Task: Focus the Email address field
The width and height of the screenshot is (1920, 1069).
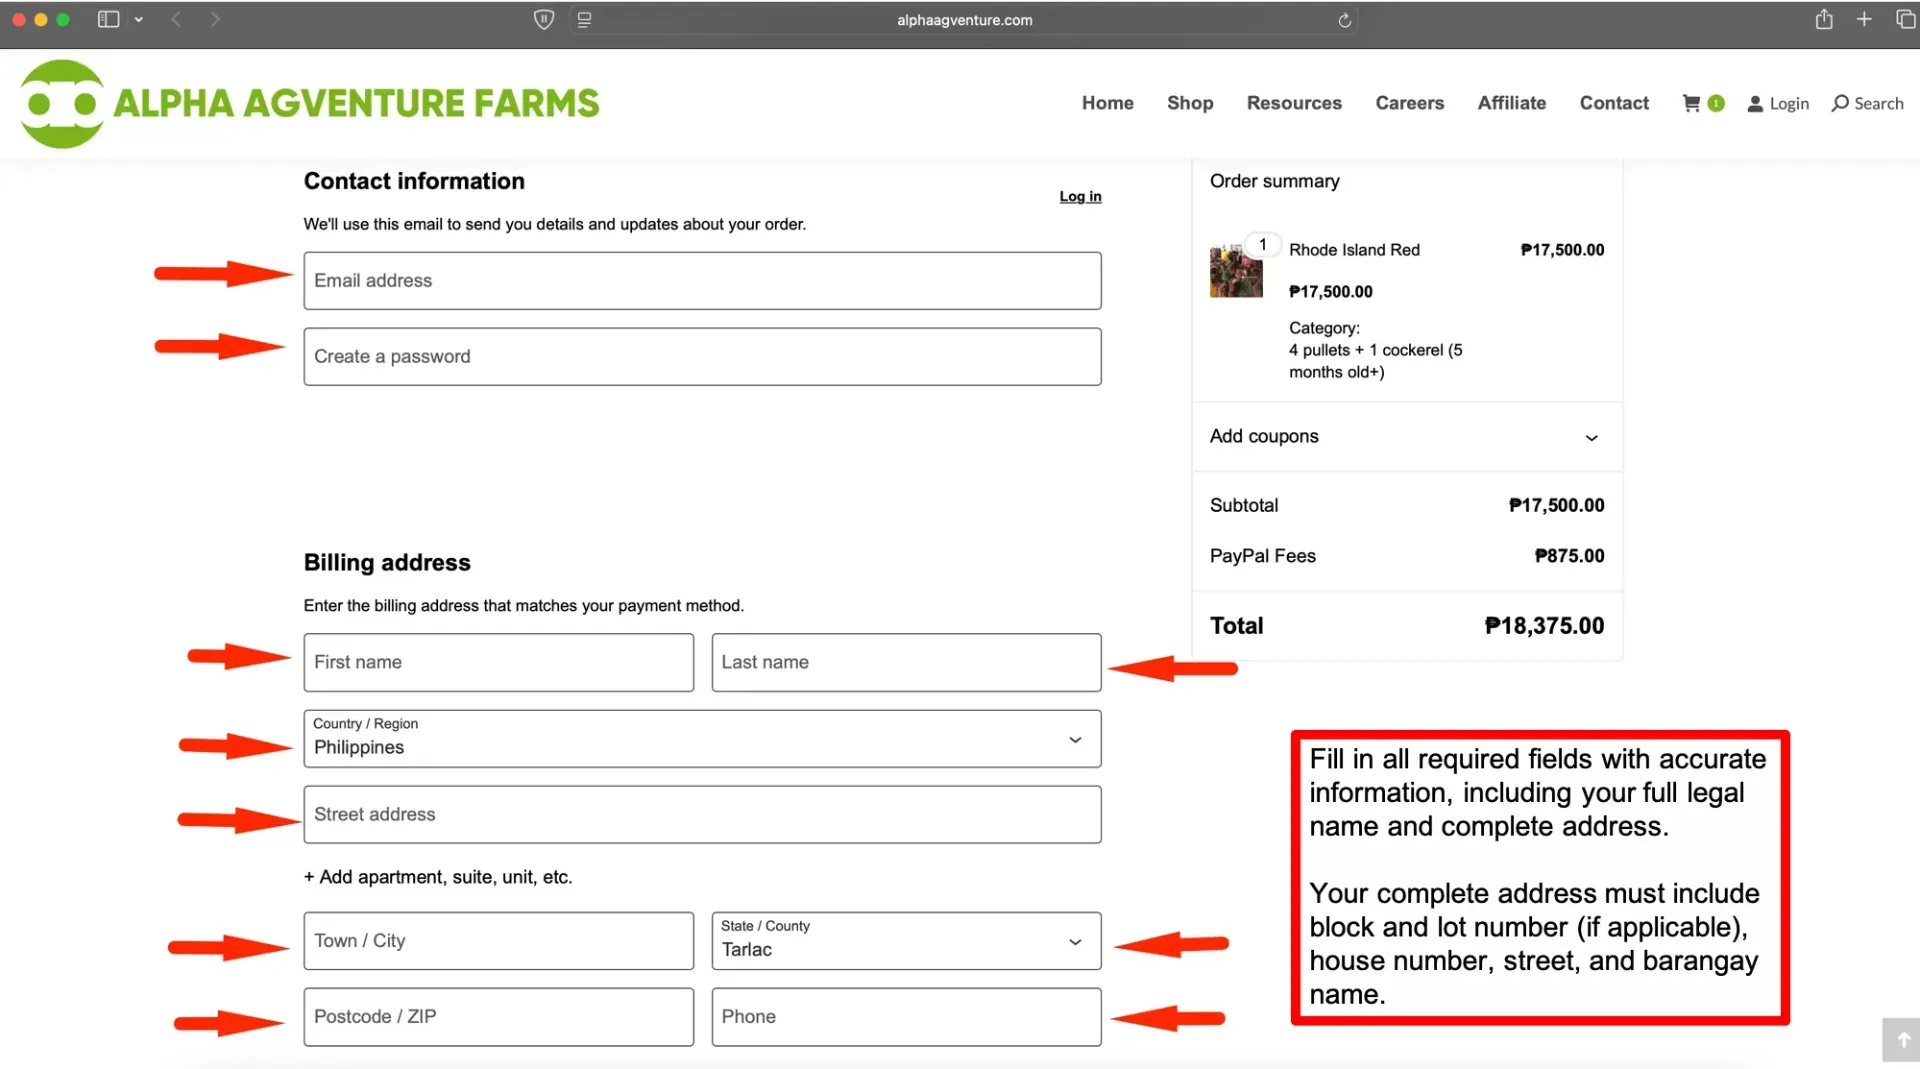Action: click(702, 281)
